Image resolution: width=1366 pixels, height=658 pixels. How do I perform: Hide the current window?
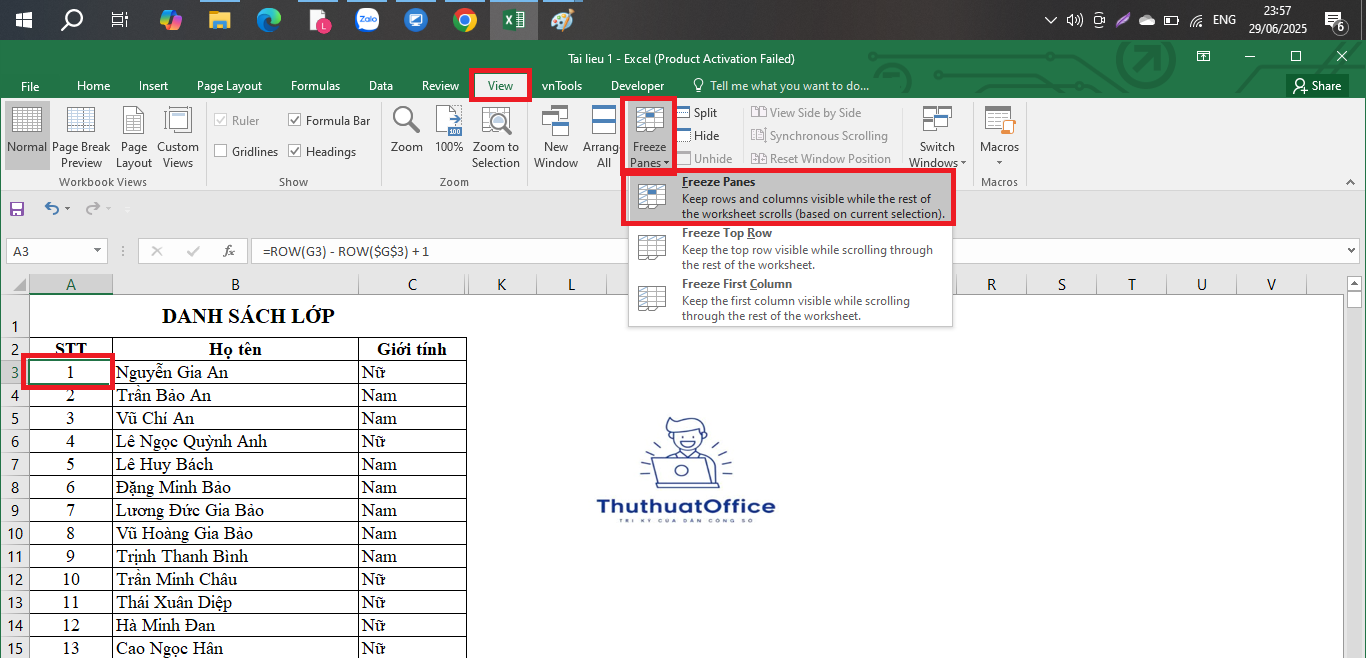(698, 136)
